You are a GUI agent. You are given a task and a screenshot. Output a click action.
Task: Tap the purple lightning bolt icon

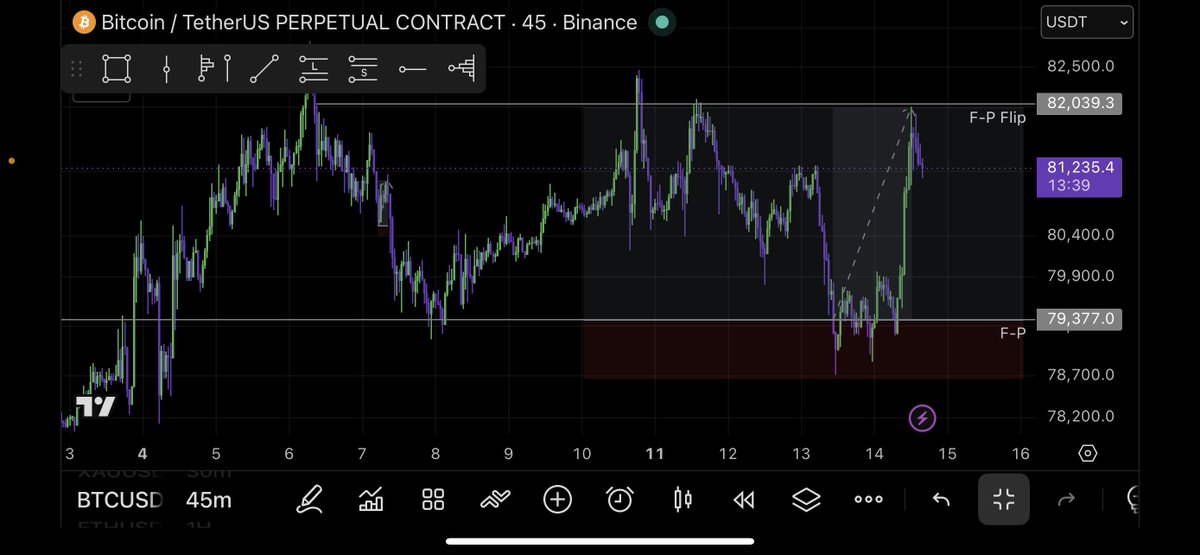[x=922, y=418]
